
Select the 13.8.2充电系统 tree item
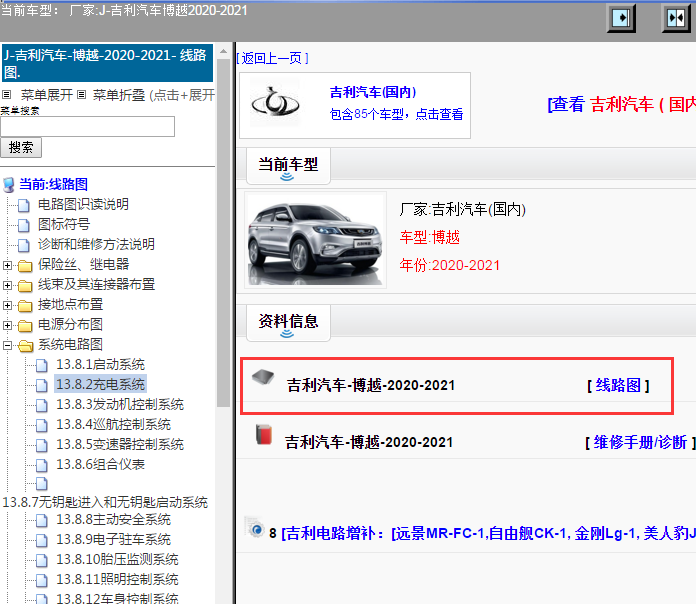100,384
